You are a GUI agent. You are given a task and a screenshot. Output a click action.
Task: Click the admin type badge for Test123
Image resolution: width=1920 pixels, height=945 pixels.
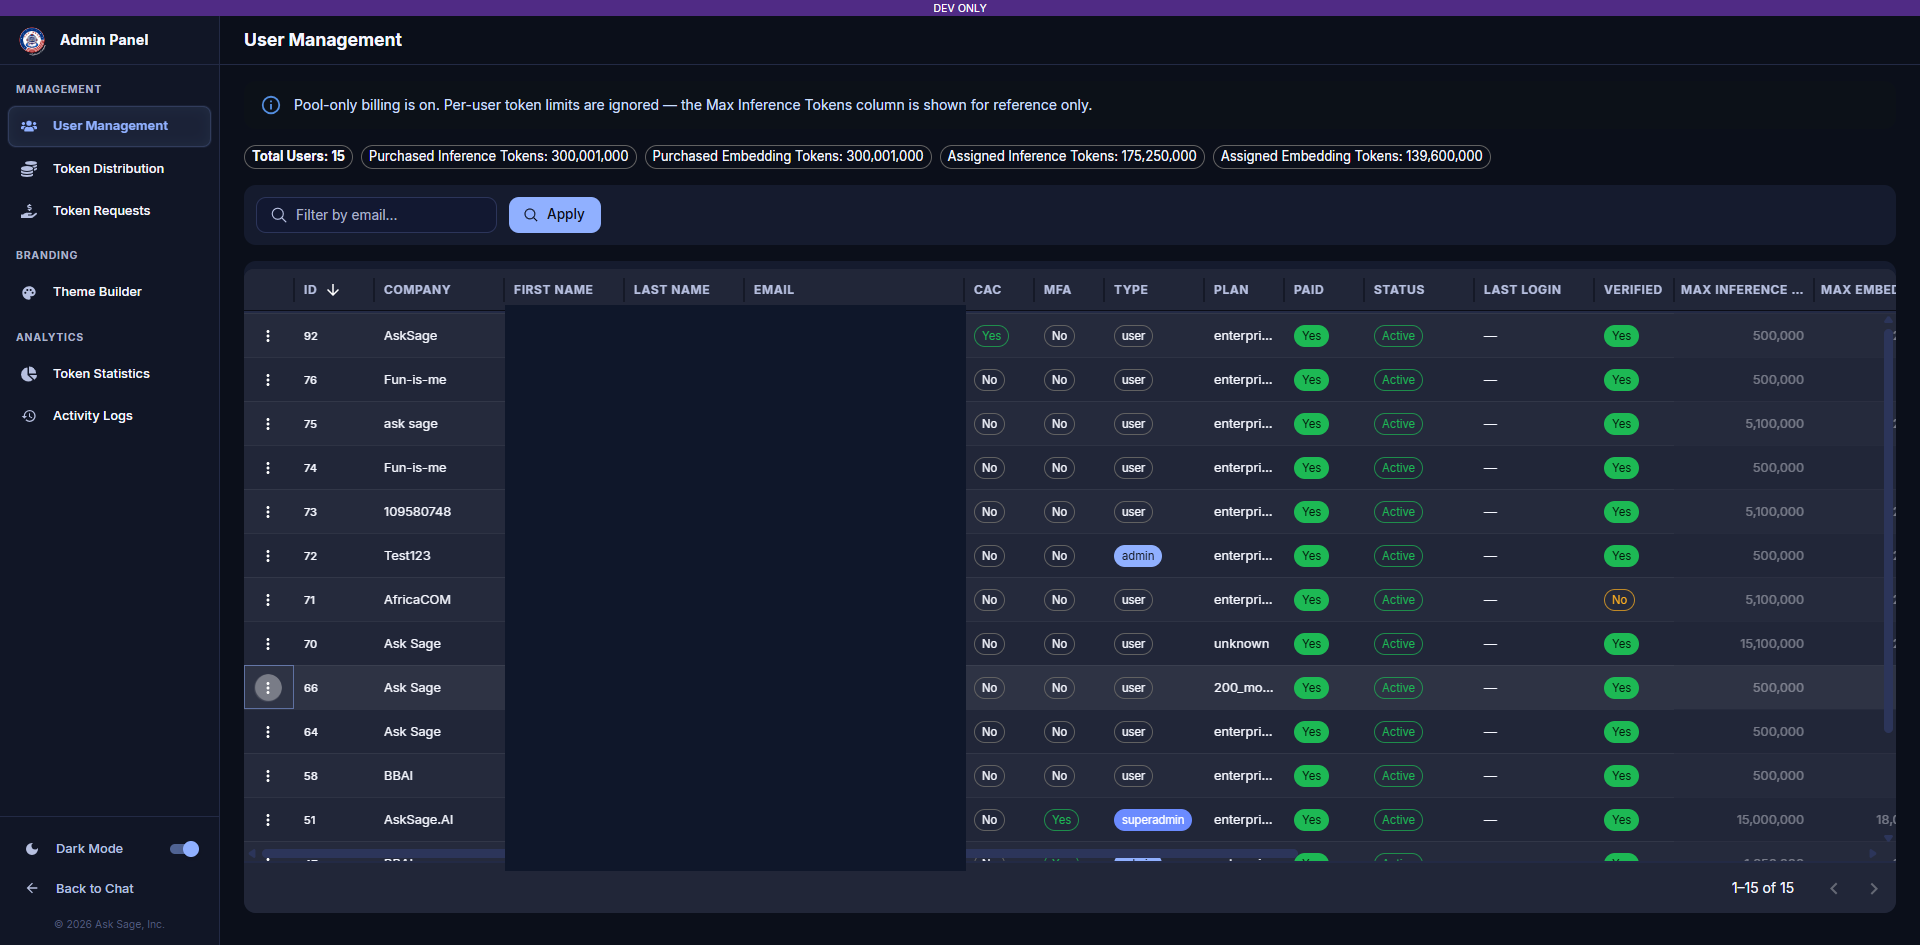[1138, 556]
